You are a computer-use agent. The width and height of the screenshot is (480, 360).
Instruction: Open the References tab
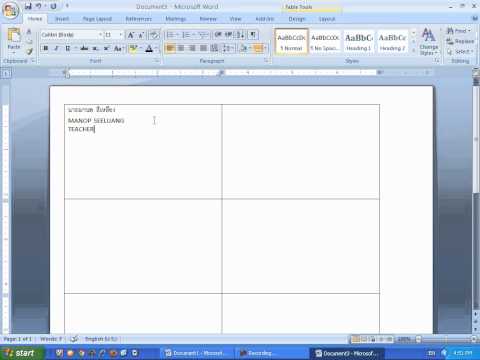click(x=138, y=19)
